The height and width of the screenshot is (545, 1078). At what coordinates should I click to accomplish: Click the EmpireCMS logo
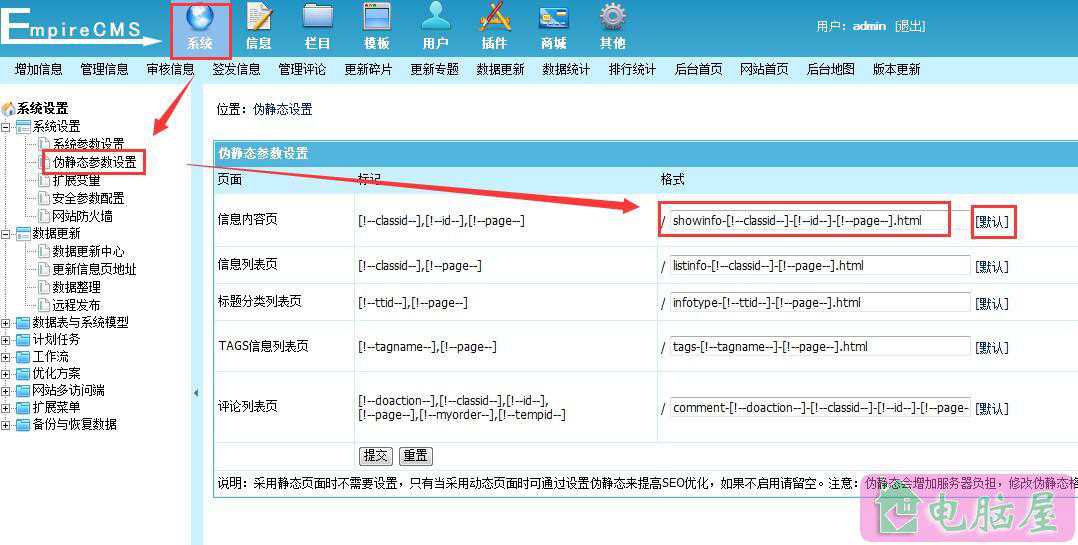[x=79, y=27]
